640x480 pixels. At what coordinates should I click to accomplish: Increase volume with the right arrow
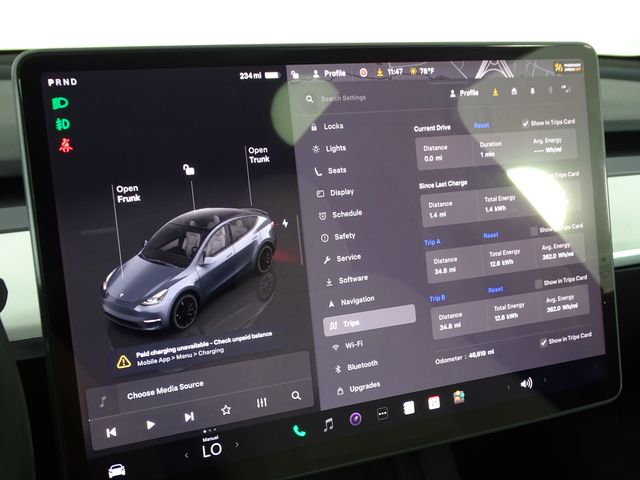[x=545, y=380]
